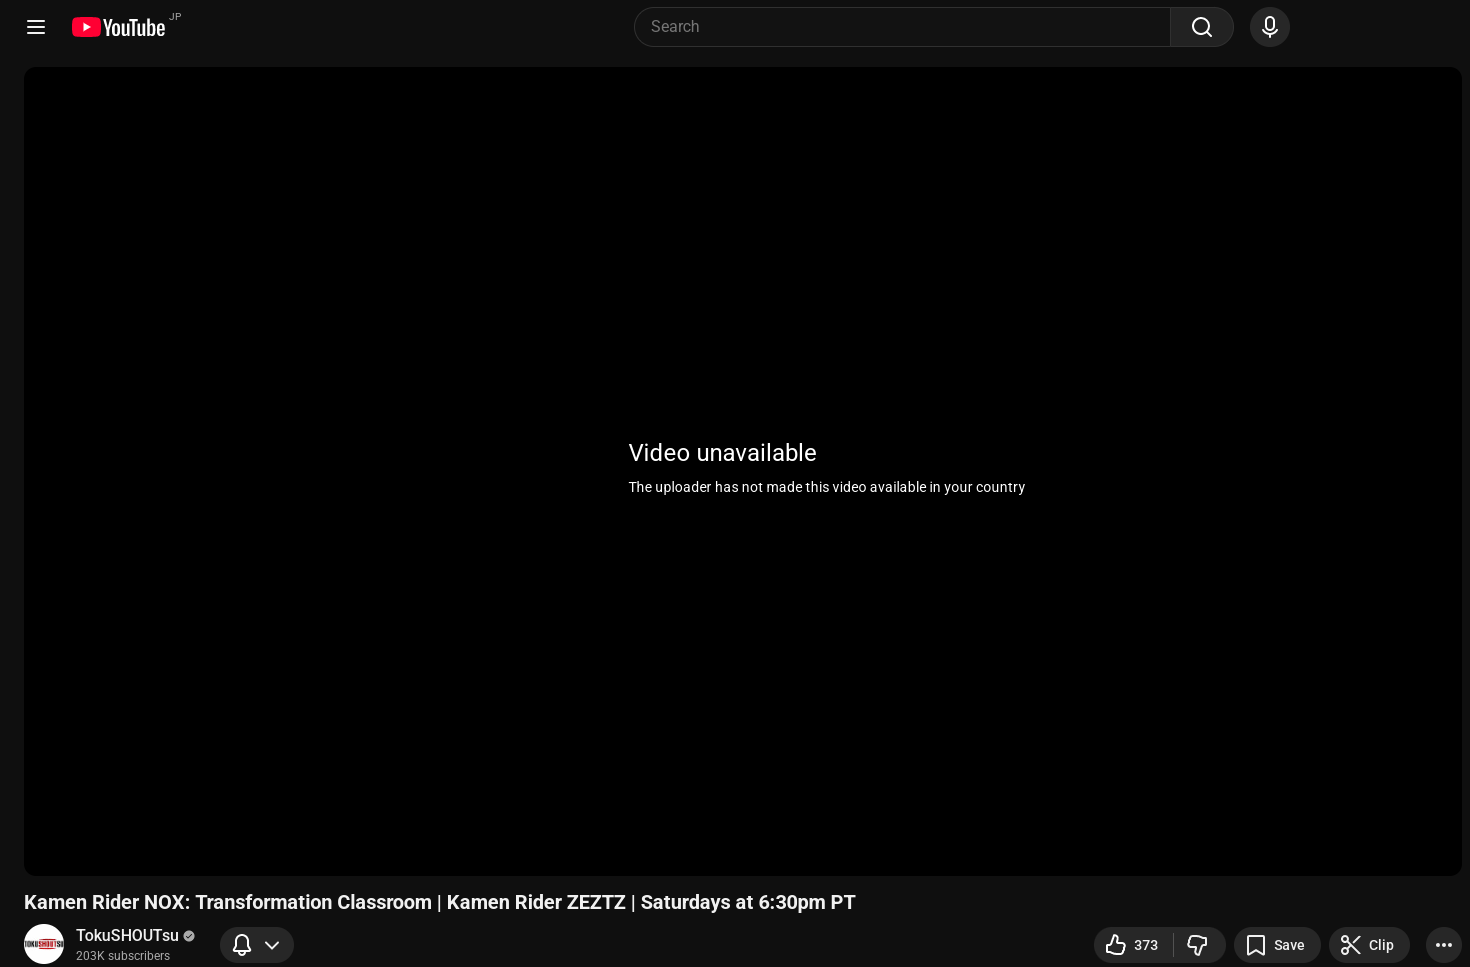Save the video to a playlist
Screen dimensions: 1470x967
1277,945
